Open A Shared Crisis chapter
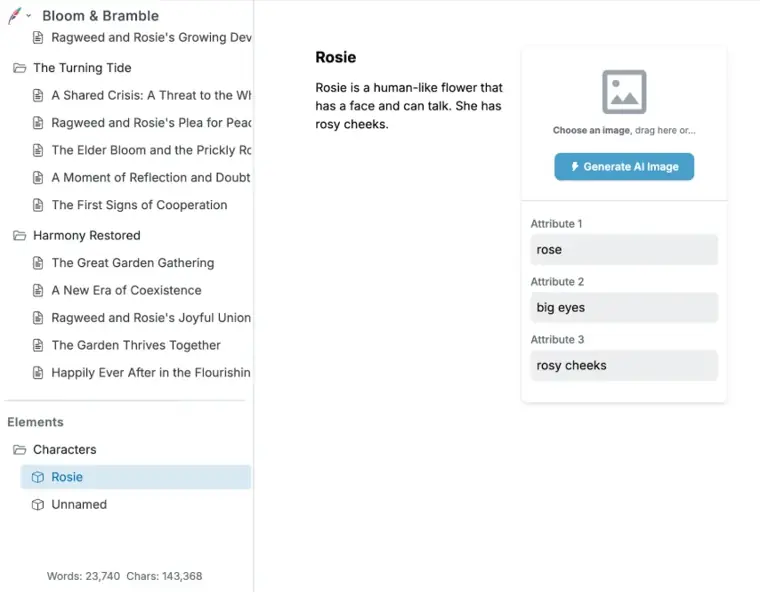 click(x=151, y=96)
